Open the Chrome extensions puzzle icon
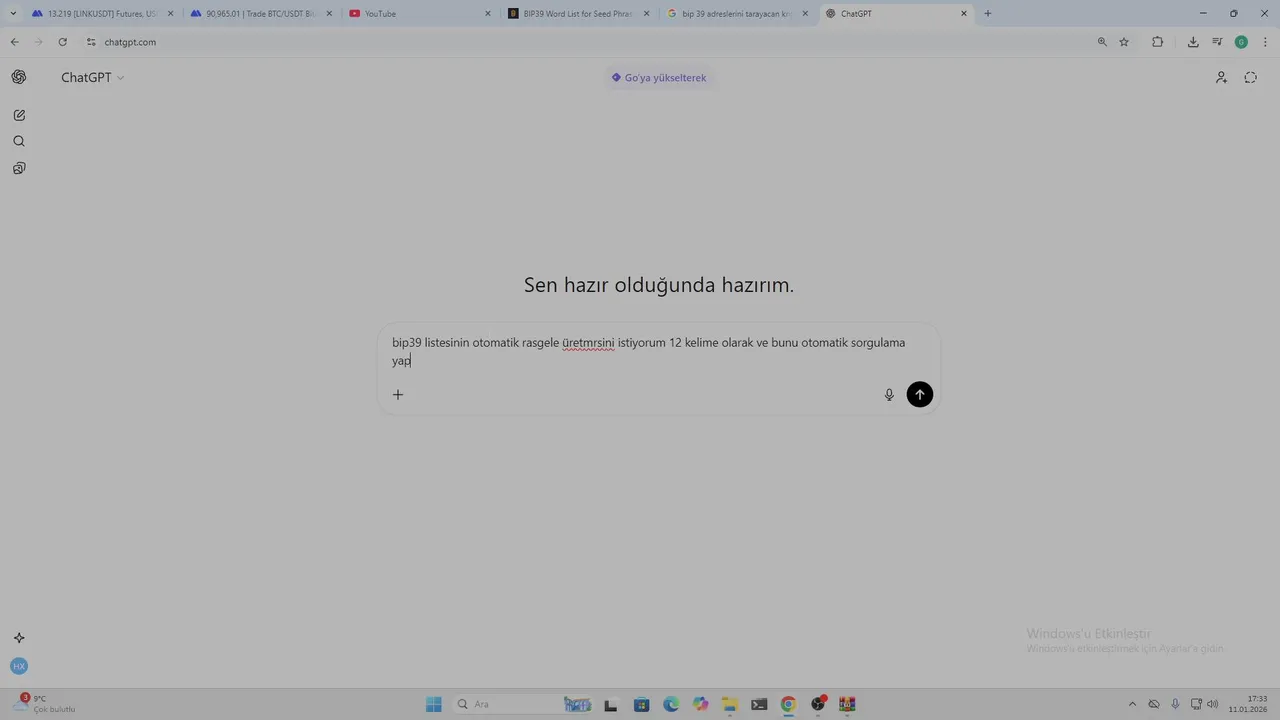This screenshot has width=1280, height=720. pyautogui.click(x=1158, y=42)
